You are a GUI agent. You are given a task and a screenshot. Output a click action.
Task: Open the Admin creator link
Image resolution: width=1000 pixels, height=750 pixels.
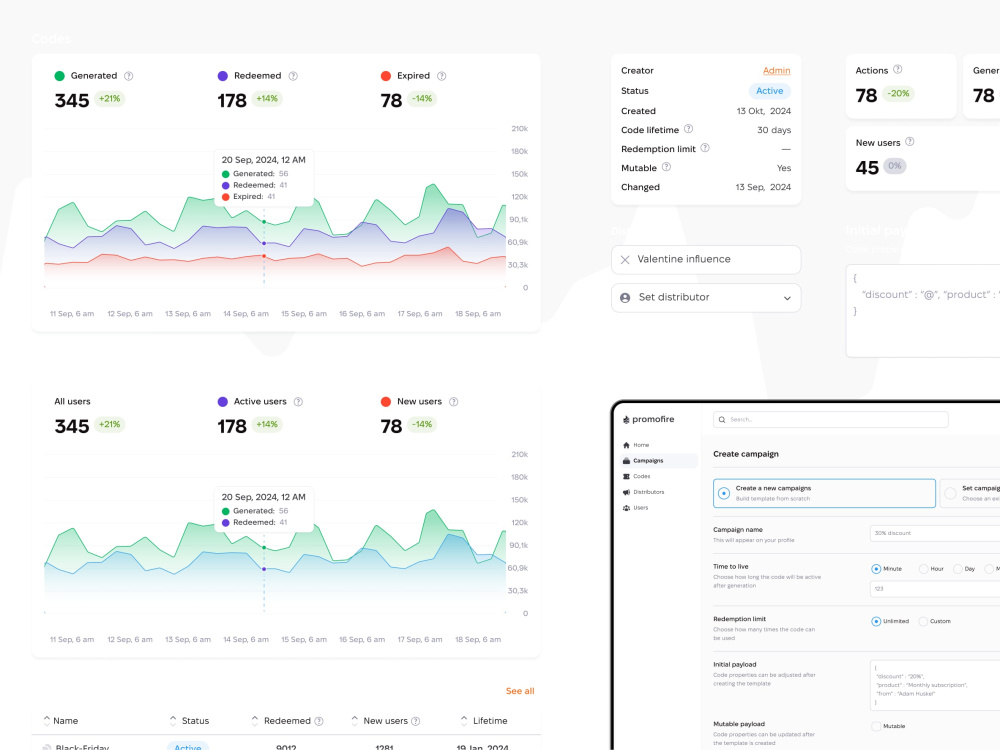coord(776,71)
